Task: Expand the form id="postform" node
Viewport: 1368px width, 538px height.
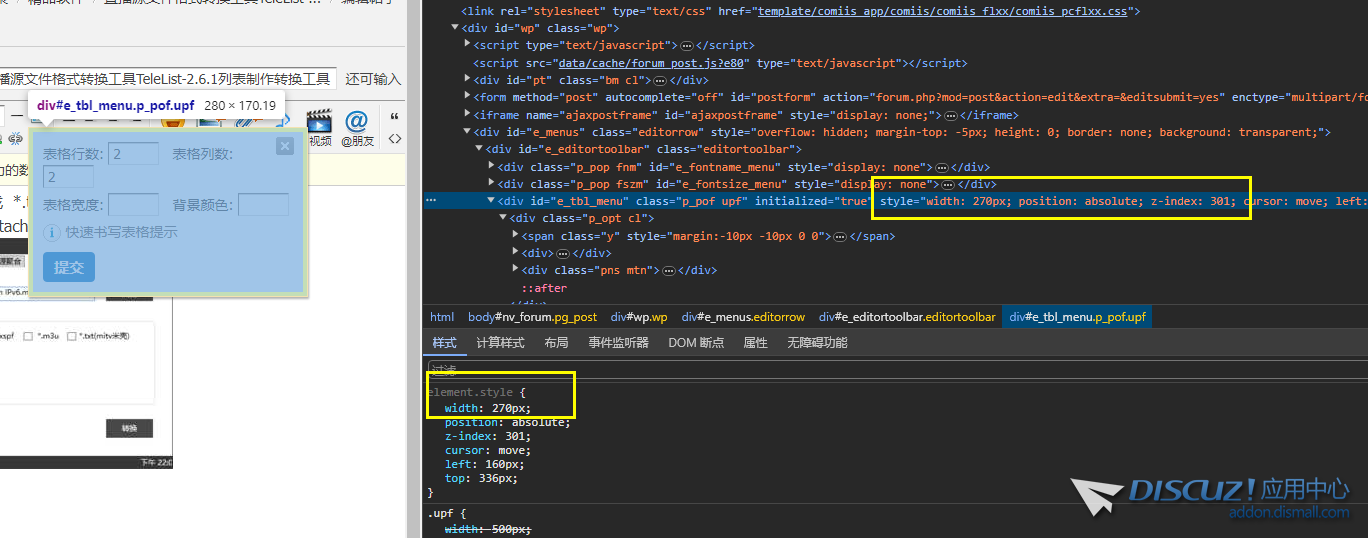Action: 468,97
